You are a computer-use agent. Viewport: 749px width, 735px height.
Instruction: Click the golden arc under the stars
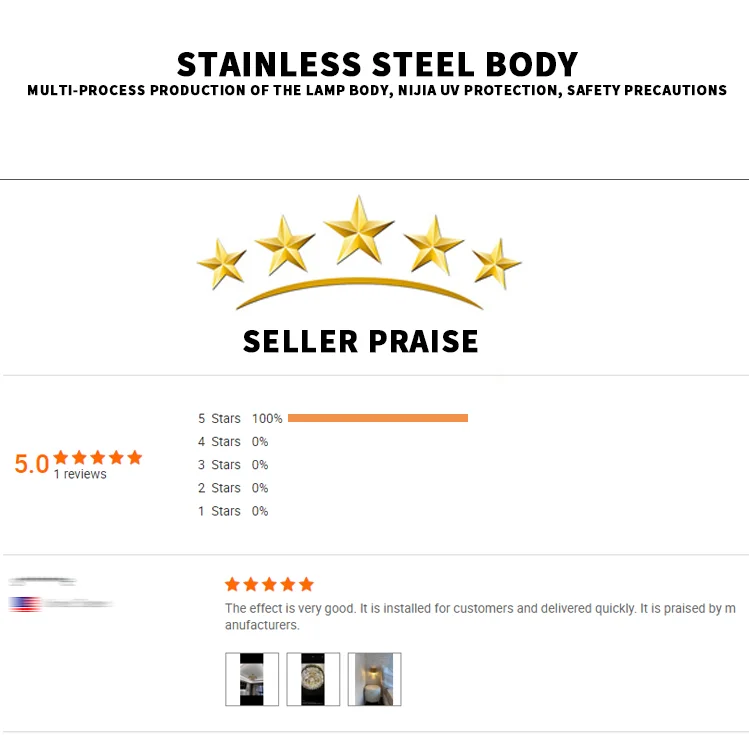point(359,290)
